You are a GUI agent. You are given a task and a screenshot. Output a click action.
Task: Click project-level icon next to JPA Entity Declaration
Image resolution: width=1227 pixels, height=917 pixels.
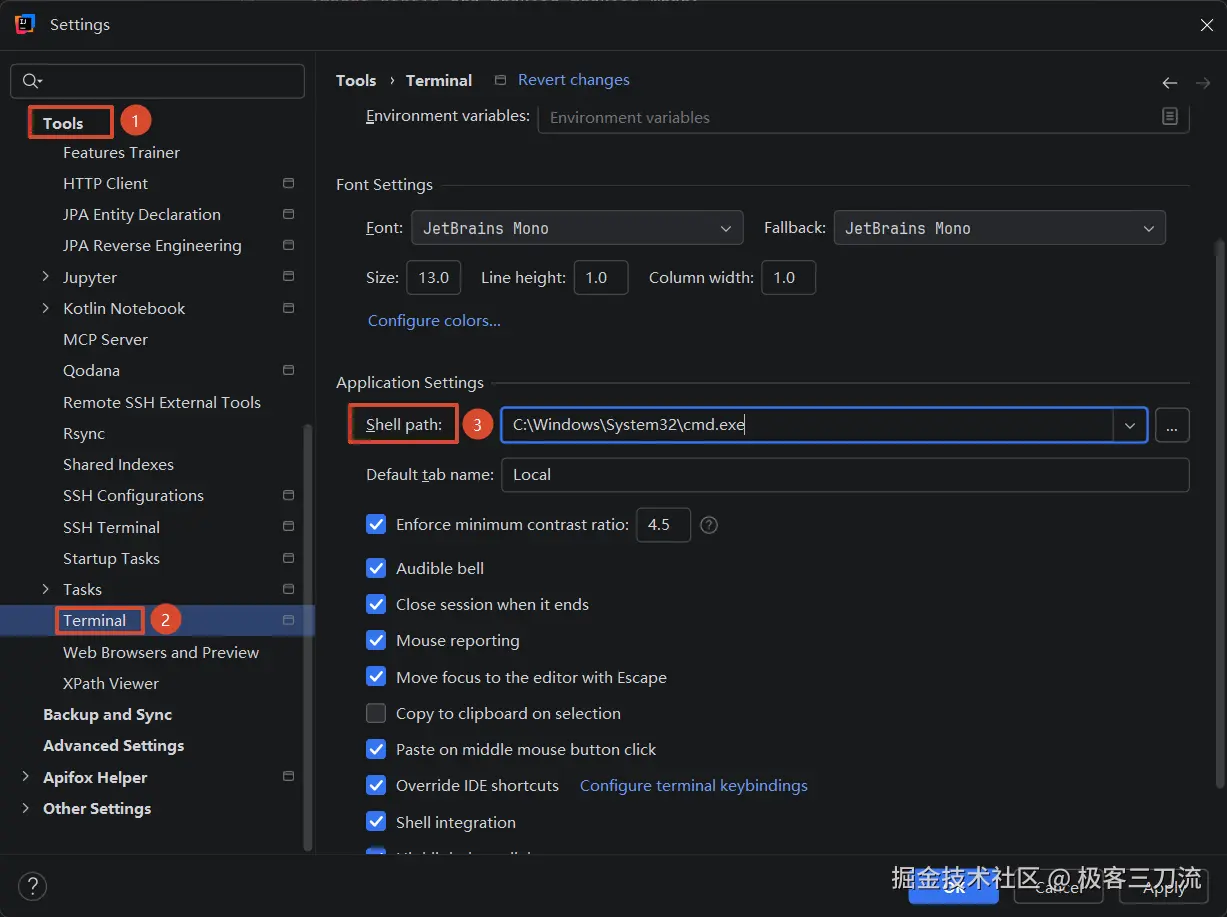click(x=288, y=214)
